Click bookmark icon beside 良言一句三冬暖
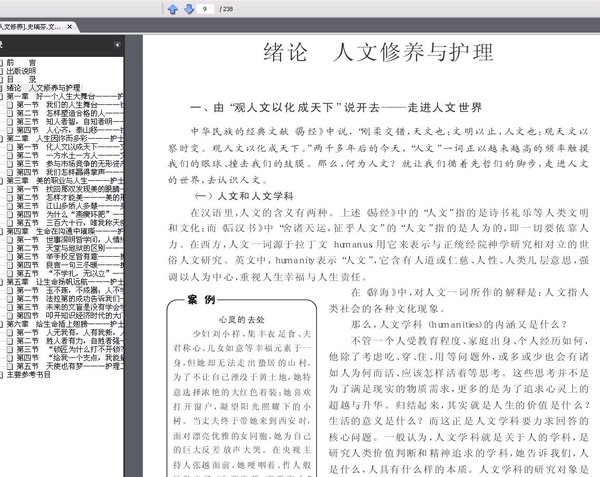 10,265
